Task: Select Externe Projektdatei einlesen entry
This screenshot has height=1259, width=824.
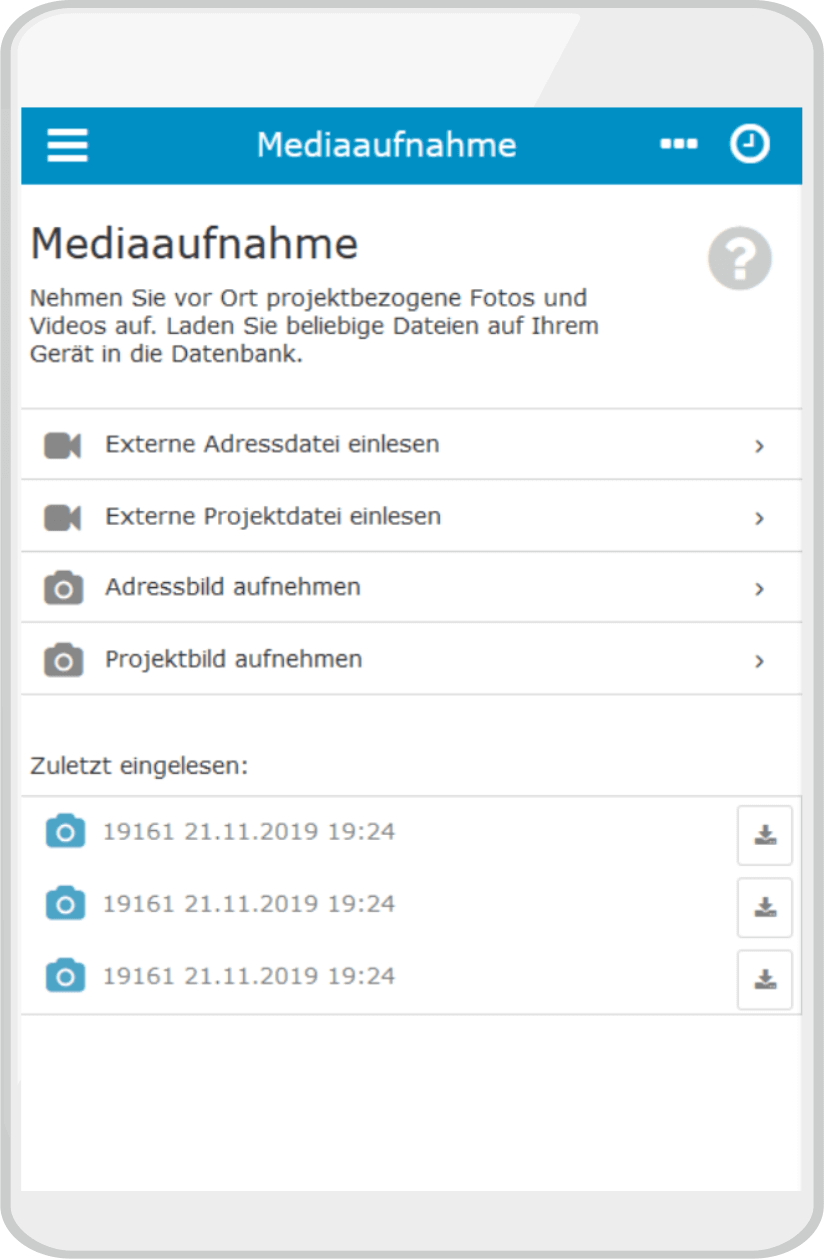Action: coord(411,516)
